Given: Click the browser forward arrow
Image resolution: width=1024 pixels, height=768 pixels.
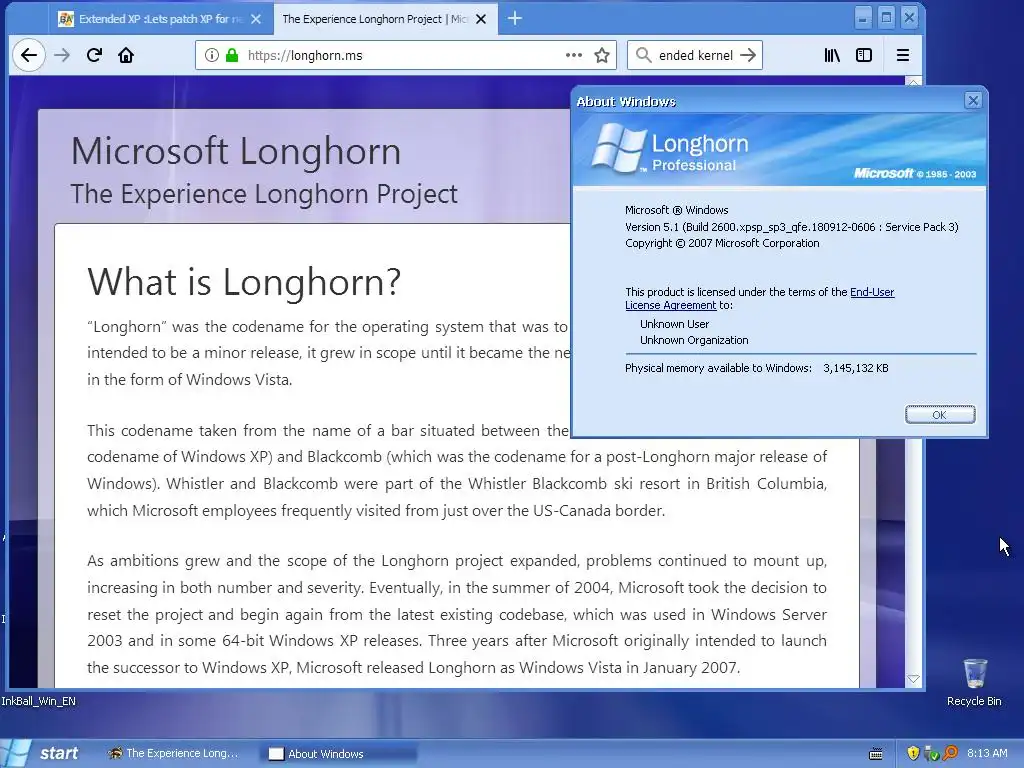Looking at the screenshot, I should tap(62, 56).
